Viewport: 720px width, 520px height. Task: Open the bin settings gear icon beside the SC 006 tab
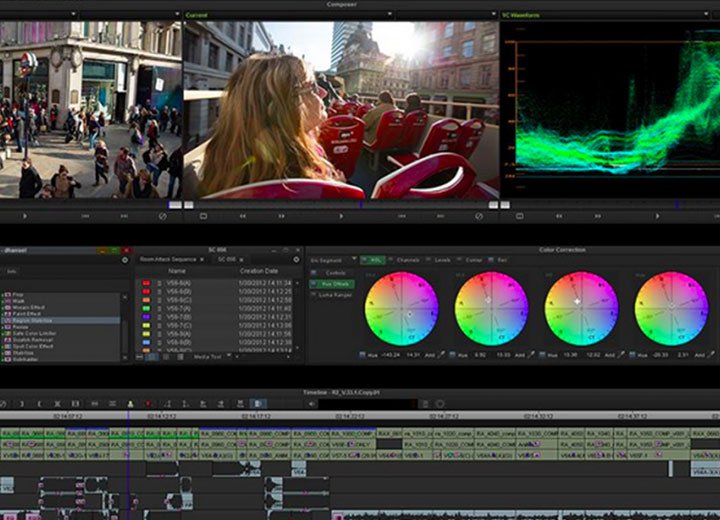tap(296, 260)
